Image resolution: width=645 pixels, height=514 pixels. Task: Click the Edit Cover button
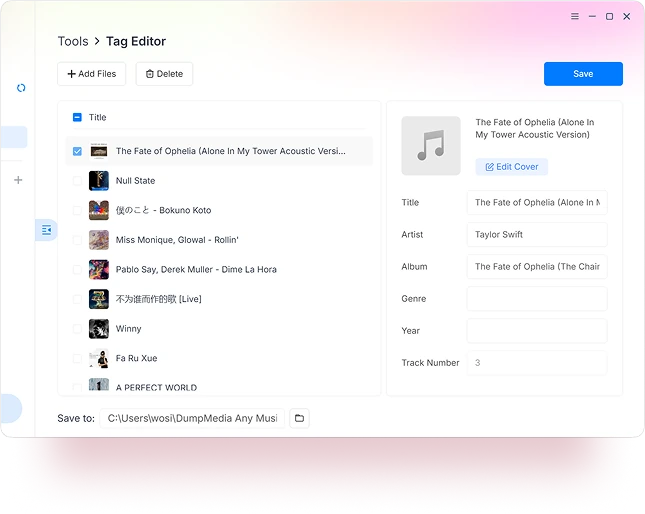(511, 167)
